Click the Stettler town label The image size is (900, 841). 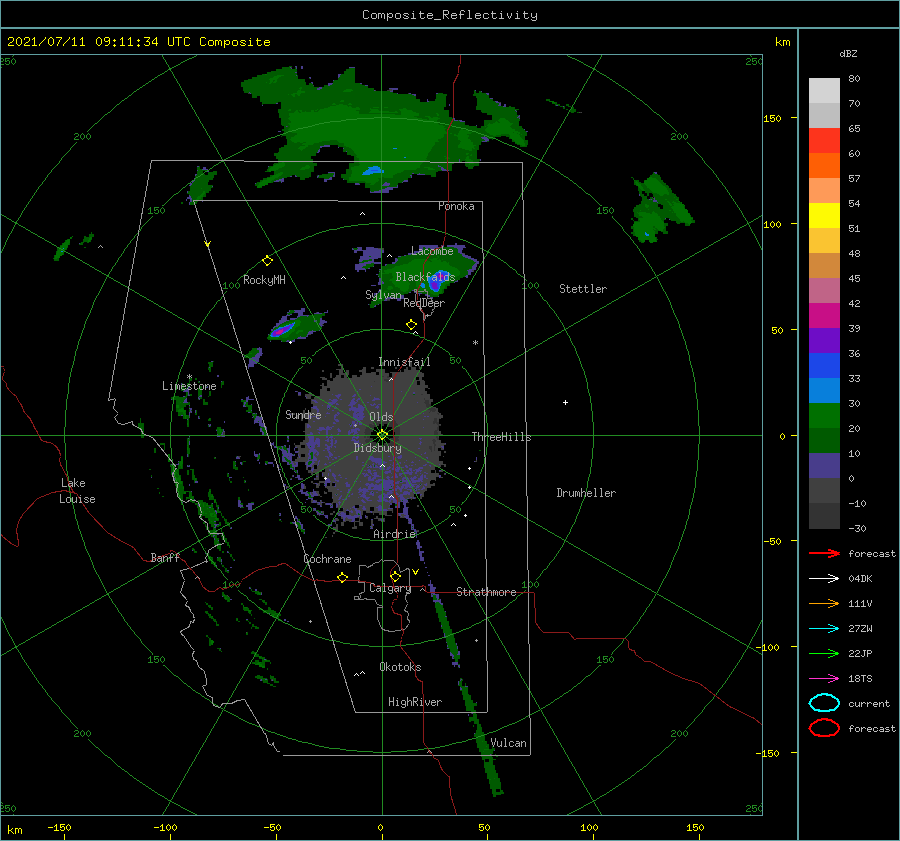[x=583, y=289]
